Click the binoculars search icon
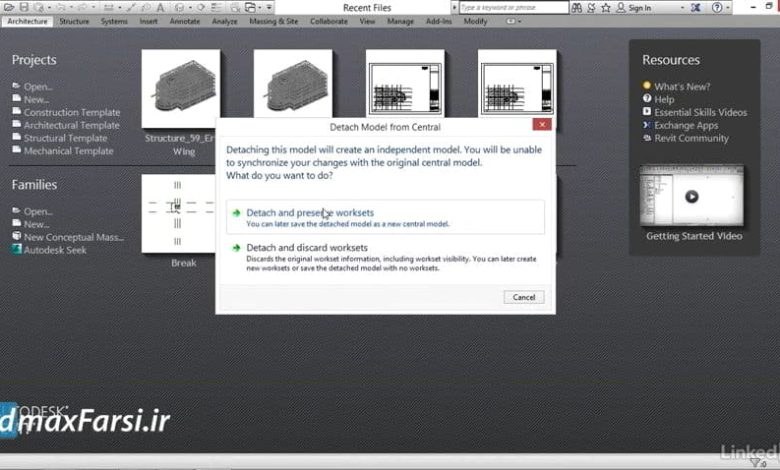 click(x=577, y=8)
